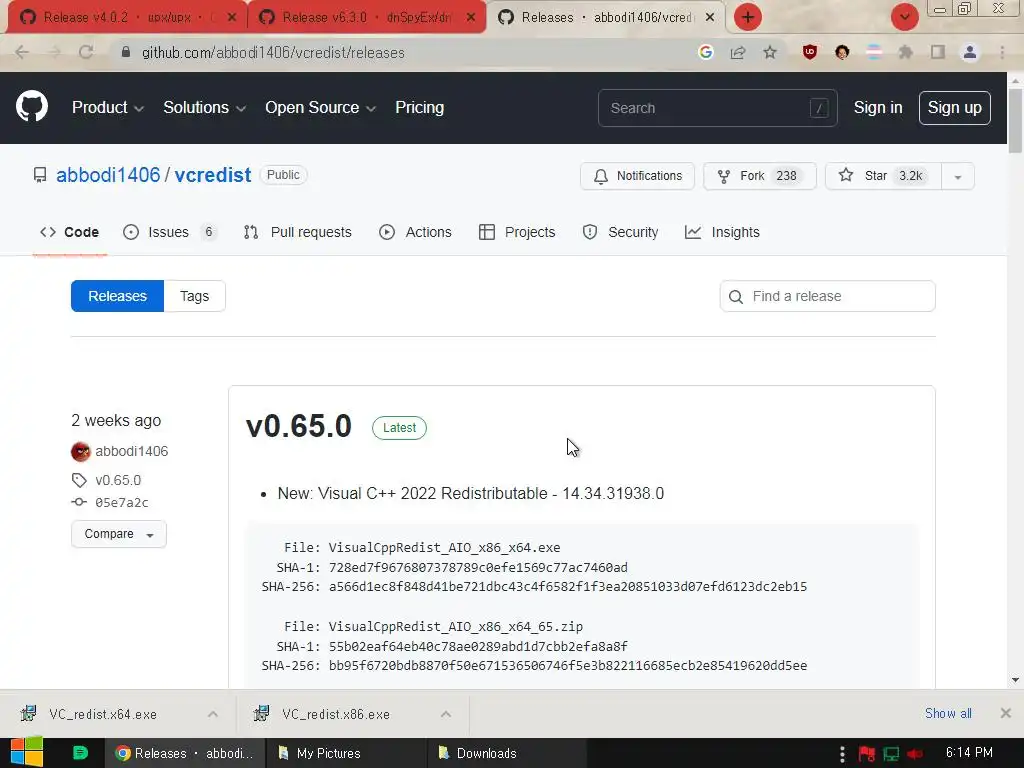Viewport: 1024px width, 768px height.
Task: Click the Find a release search field
Action: [x=827, y=296]
